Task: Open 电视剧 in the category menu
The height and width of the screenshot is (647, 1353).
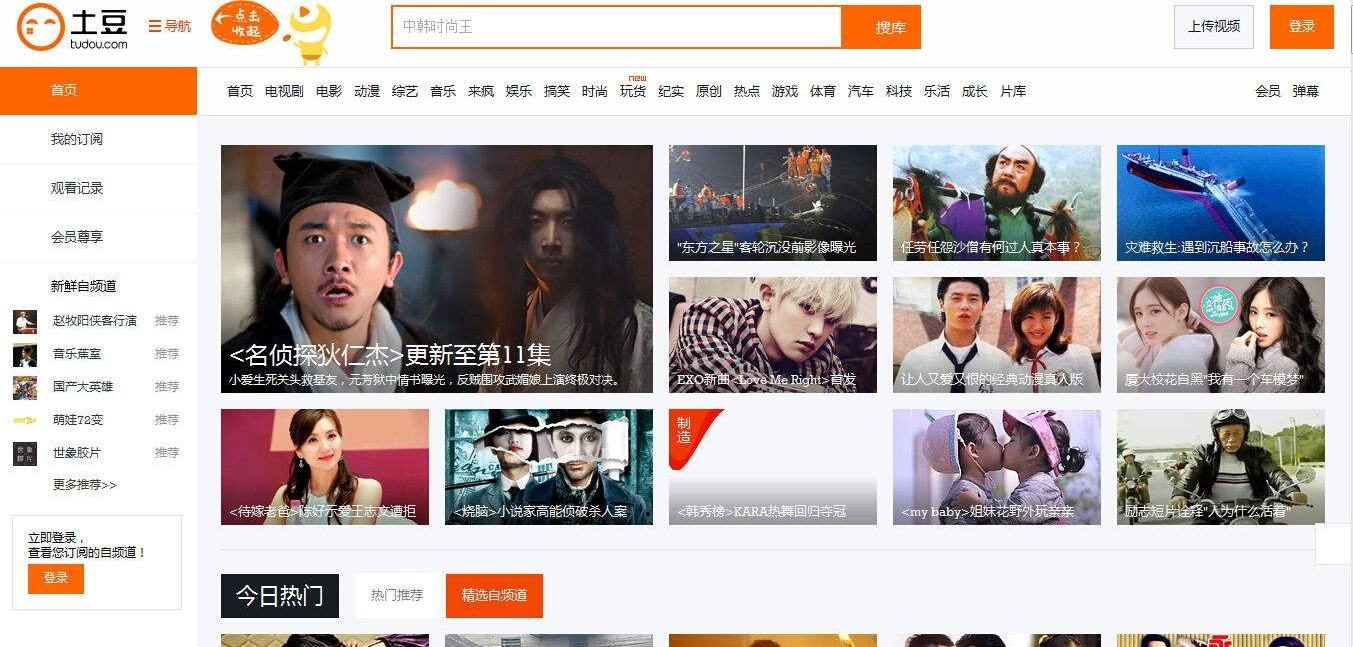Action: (x=284, y=91)
